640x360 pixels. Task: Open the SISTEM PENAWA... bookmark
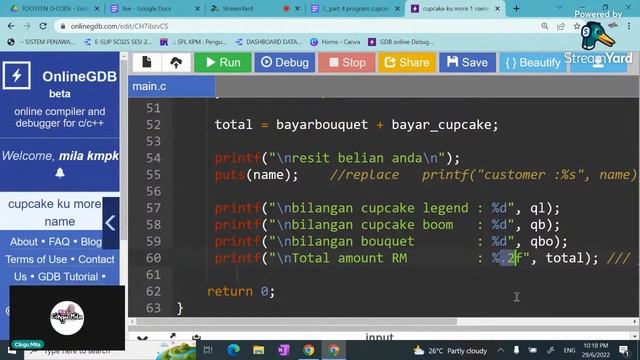click(41, 42)
